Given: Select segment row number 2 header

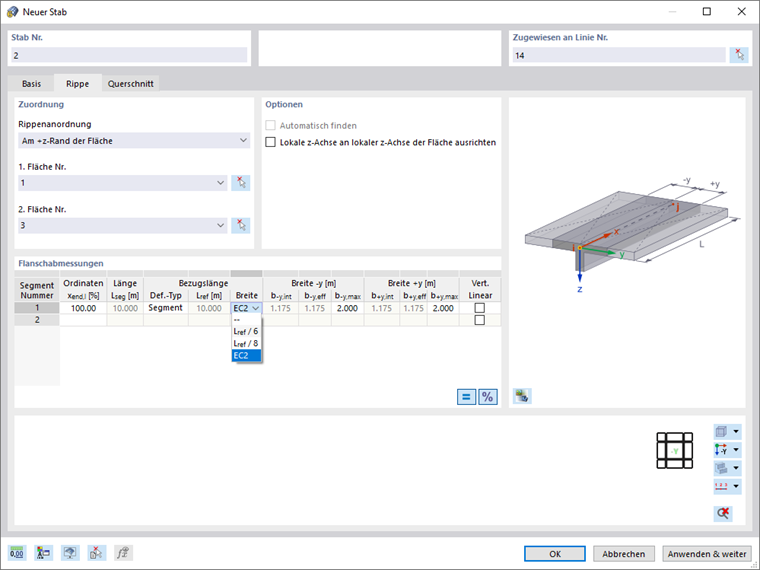Looking at the screenshot, I should [37, 320].
